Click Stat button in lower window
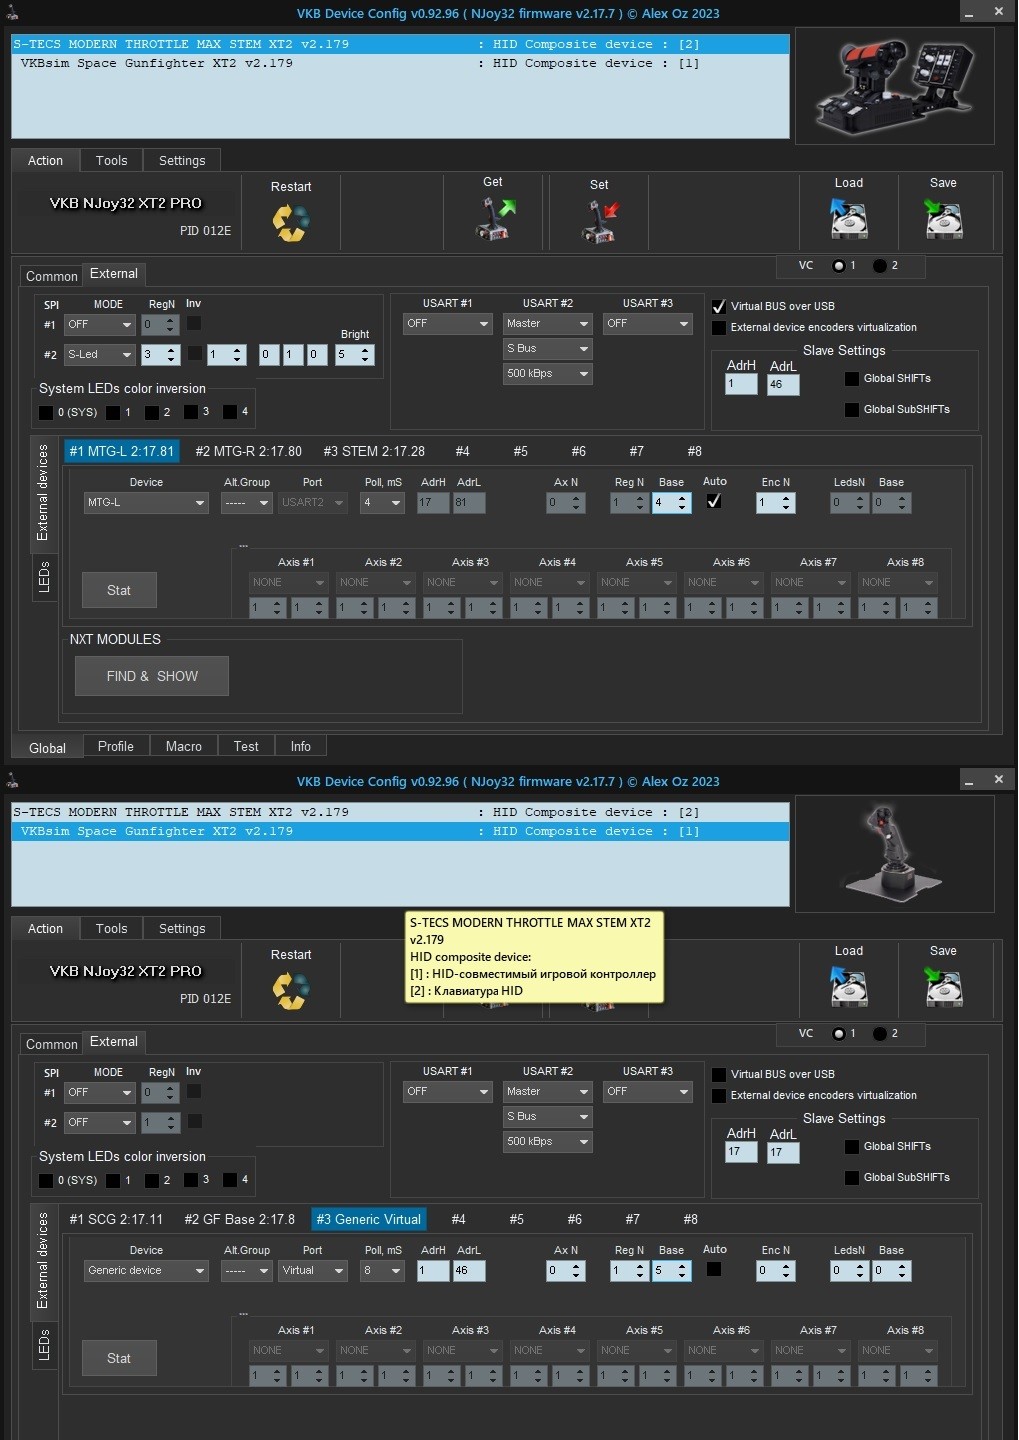Image resolution: width=1019 pixels, height=1440 pixels. click(119, 1358)
